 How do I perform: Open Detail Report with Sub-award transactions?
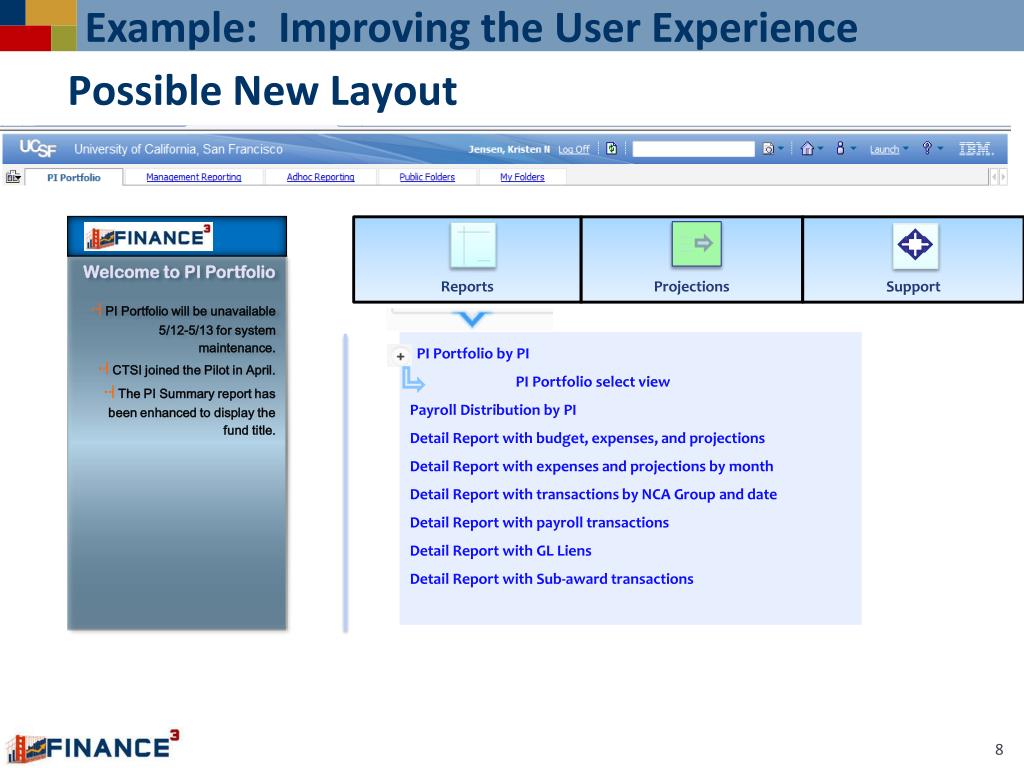552,579
